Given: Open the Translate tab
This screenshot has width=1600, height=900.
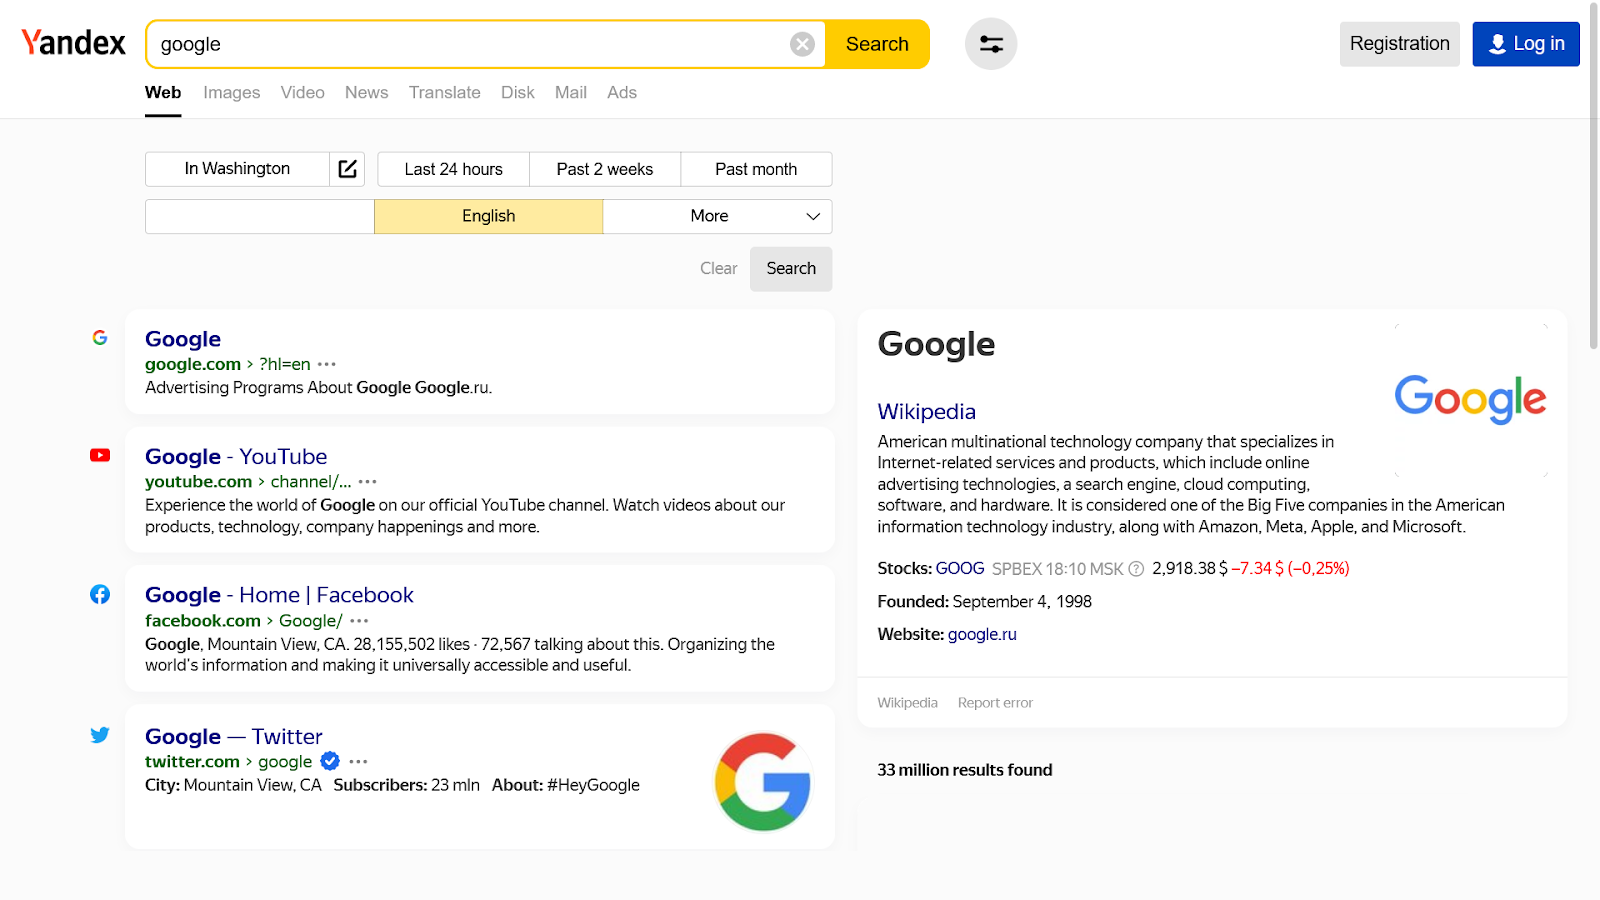Looking at the screenshot, I should tap(445, 92).
